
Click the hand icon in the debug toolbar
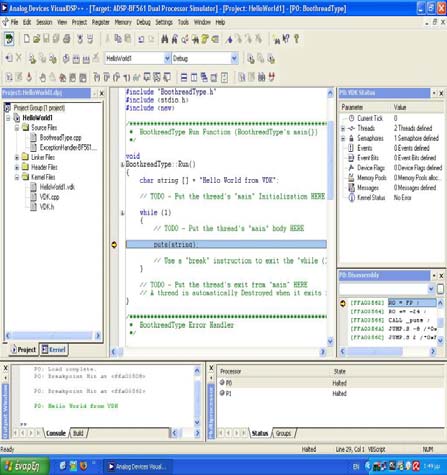pyautogui.click(x=42, y=77)
